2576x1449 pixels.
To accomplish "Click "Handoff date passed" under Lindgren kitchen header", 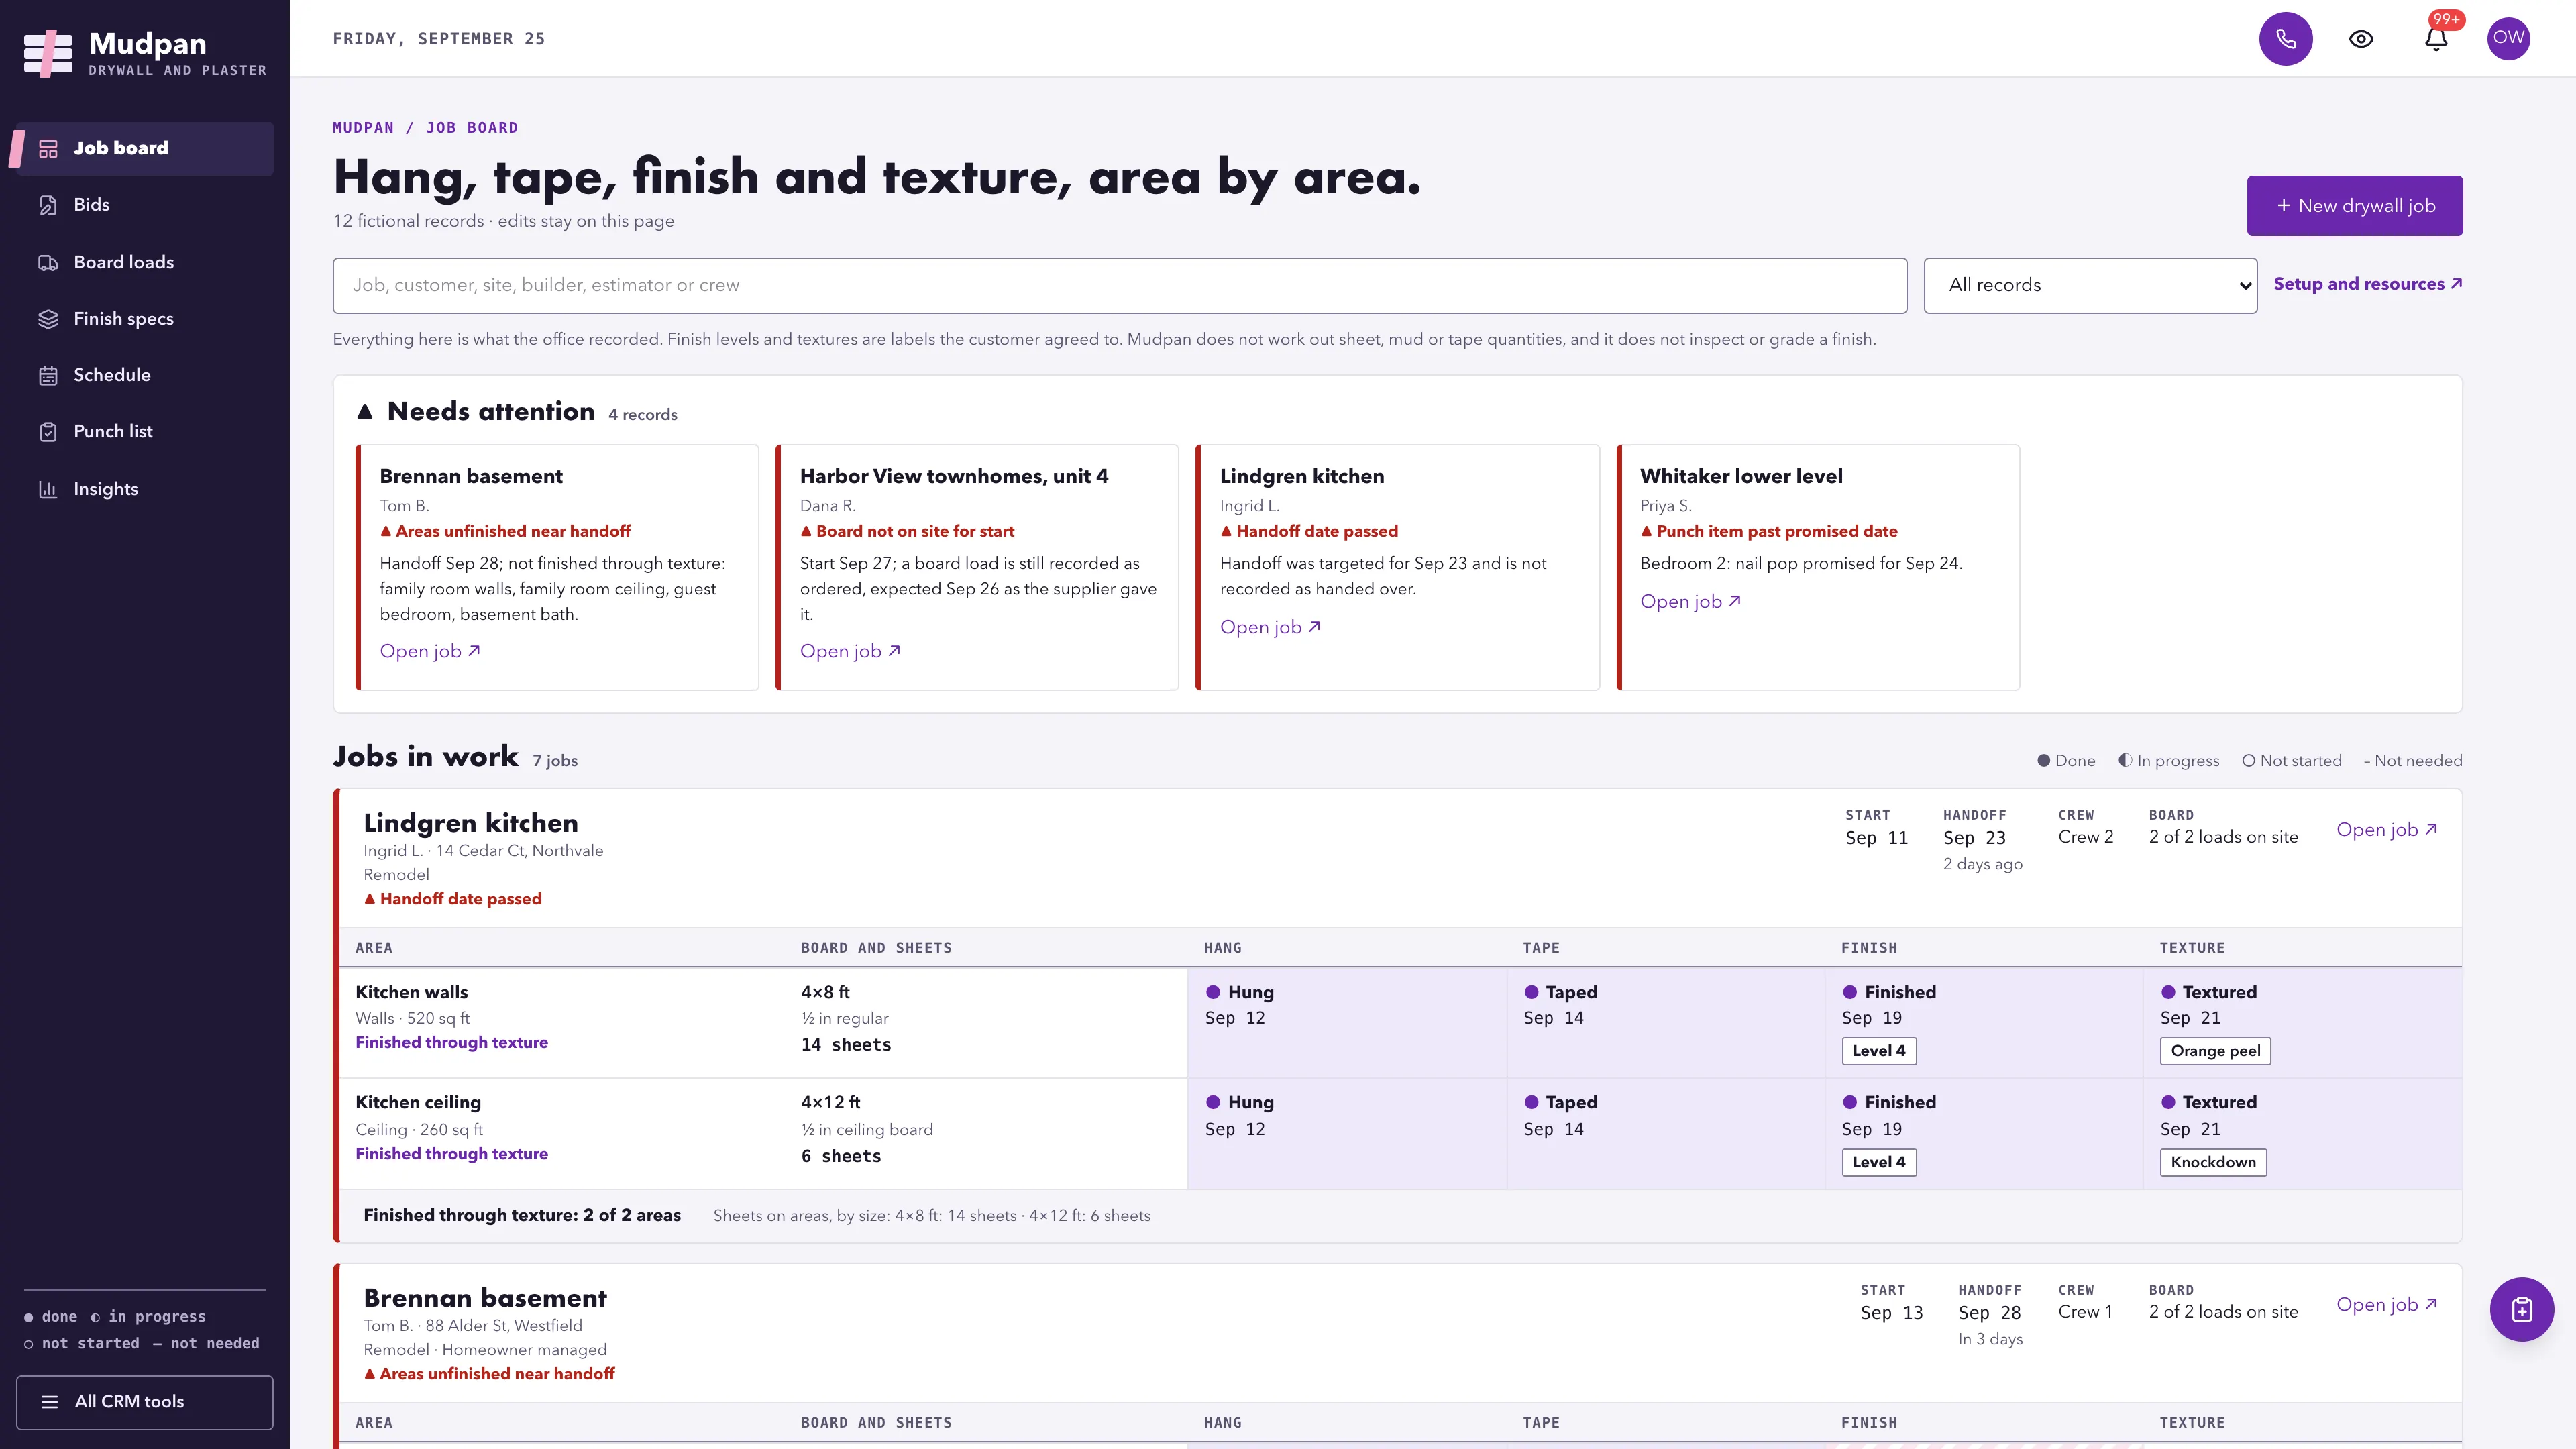I will tap(460, 899).
